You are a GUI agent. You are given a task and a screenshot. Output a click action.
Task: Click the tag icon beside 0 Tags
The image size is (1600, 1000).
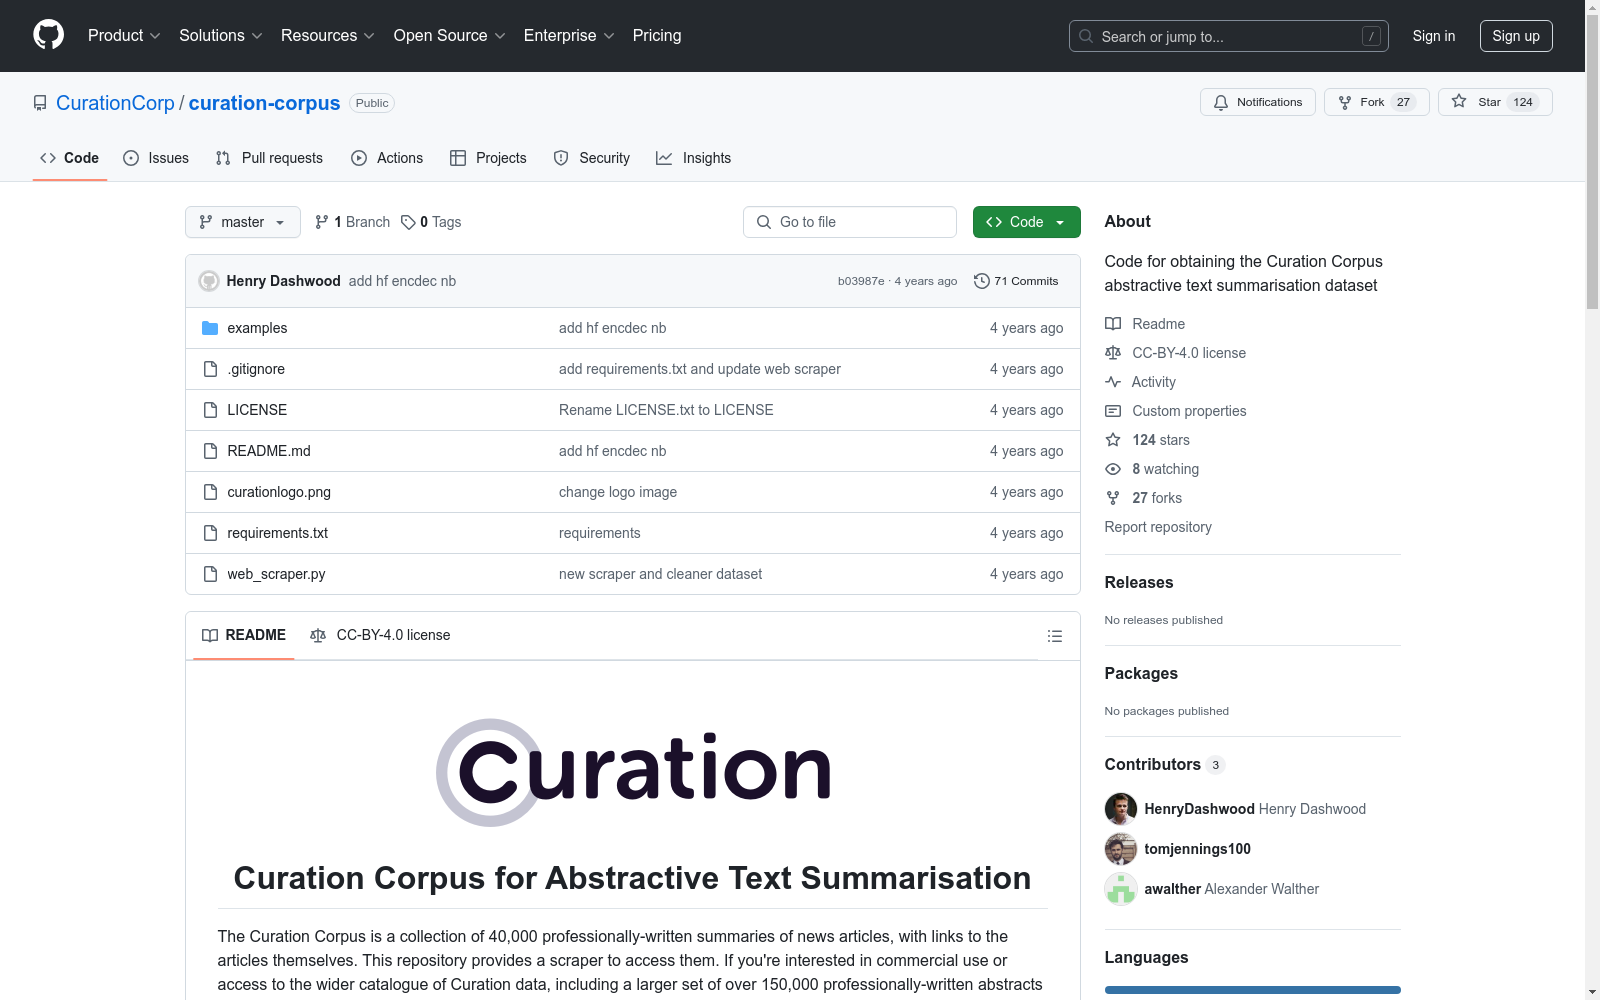(408, 222)
